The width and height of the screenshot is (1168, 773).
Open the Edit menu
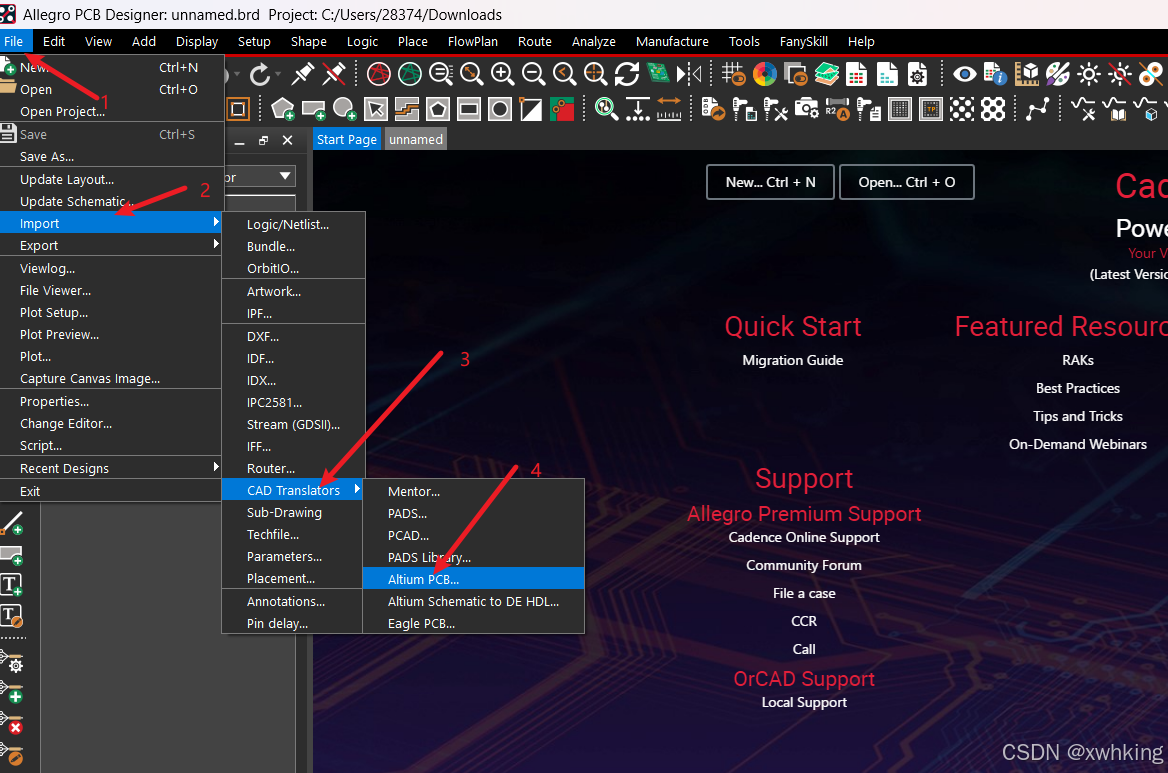click(54, 42)
